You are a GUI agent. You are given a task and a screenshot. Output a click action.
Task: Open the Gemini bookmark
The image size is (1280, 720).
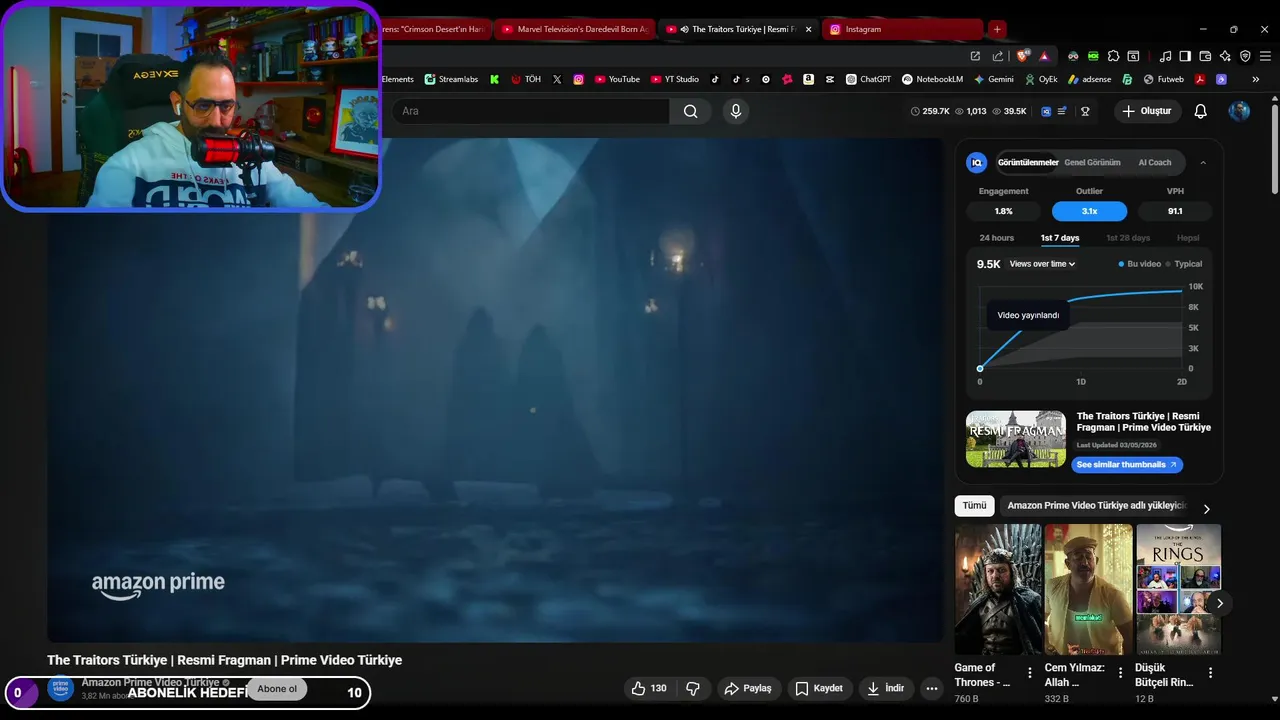(x=993, y=79)
